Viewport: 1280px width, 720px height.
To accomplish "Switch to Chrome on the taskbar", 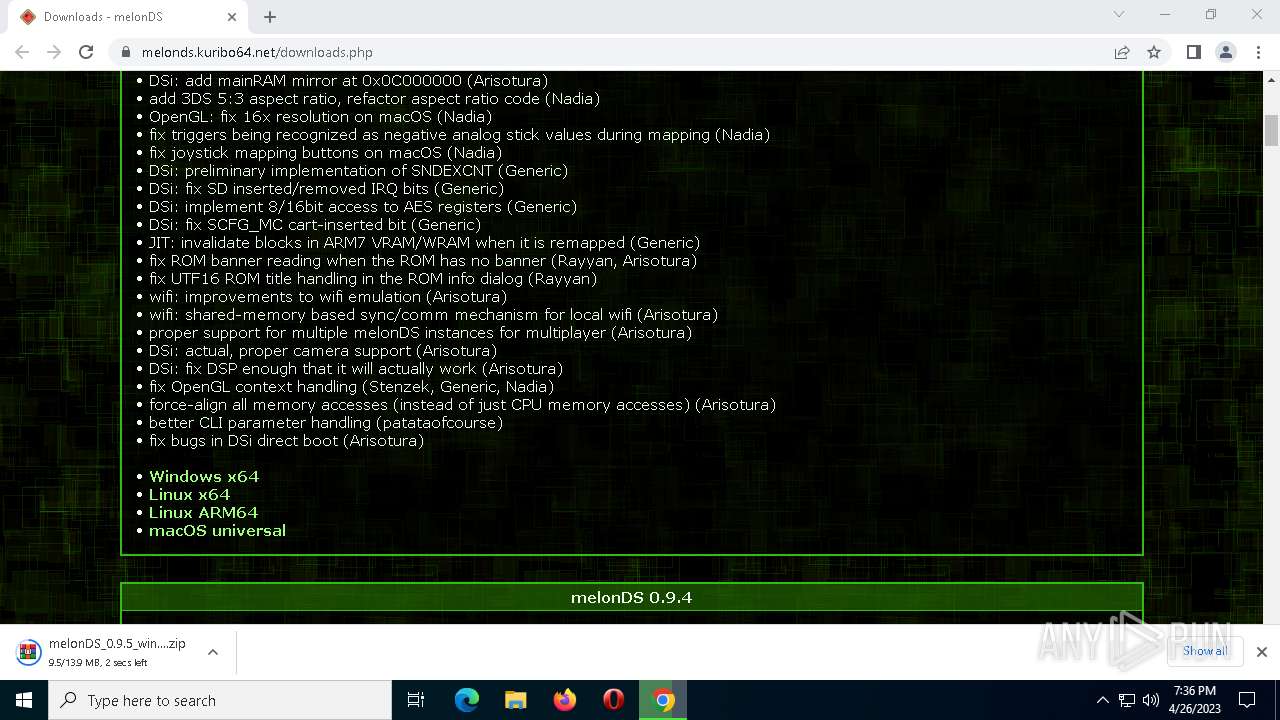I will (663, 700).
